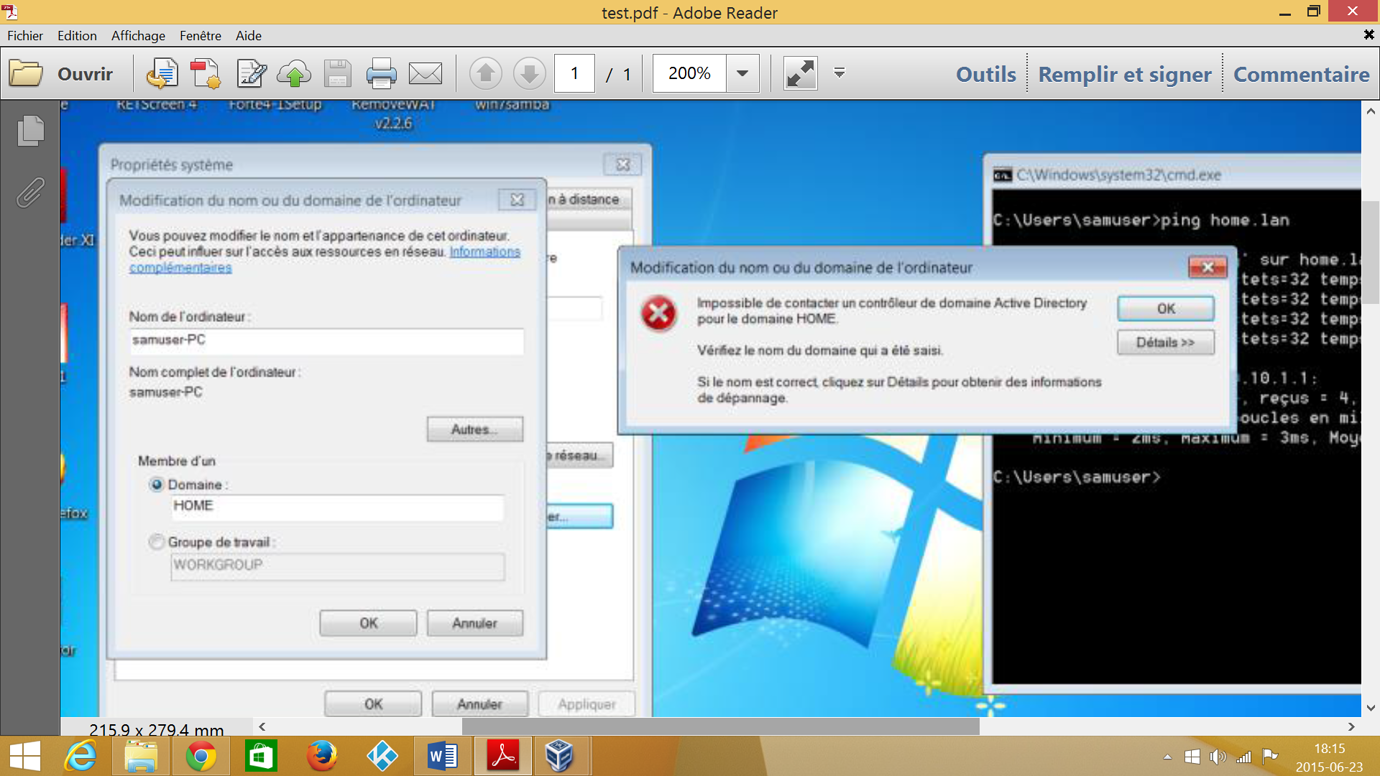Launch Firefox from taskbar
Image resolution: width=1380 pixels, height=776 pixels.
coord(321,756)
